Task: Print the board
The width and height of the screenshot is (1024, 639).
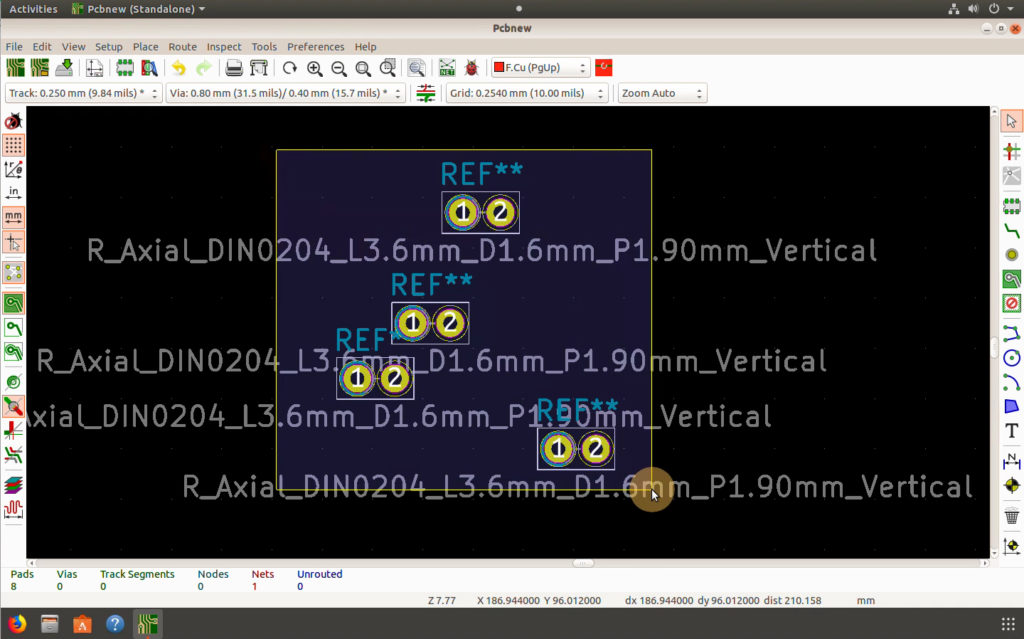Action: coord(234,68)
